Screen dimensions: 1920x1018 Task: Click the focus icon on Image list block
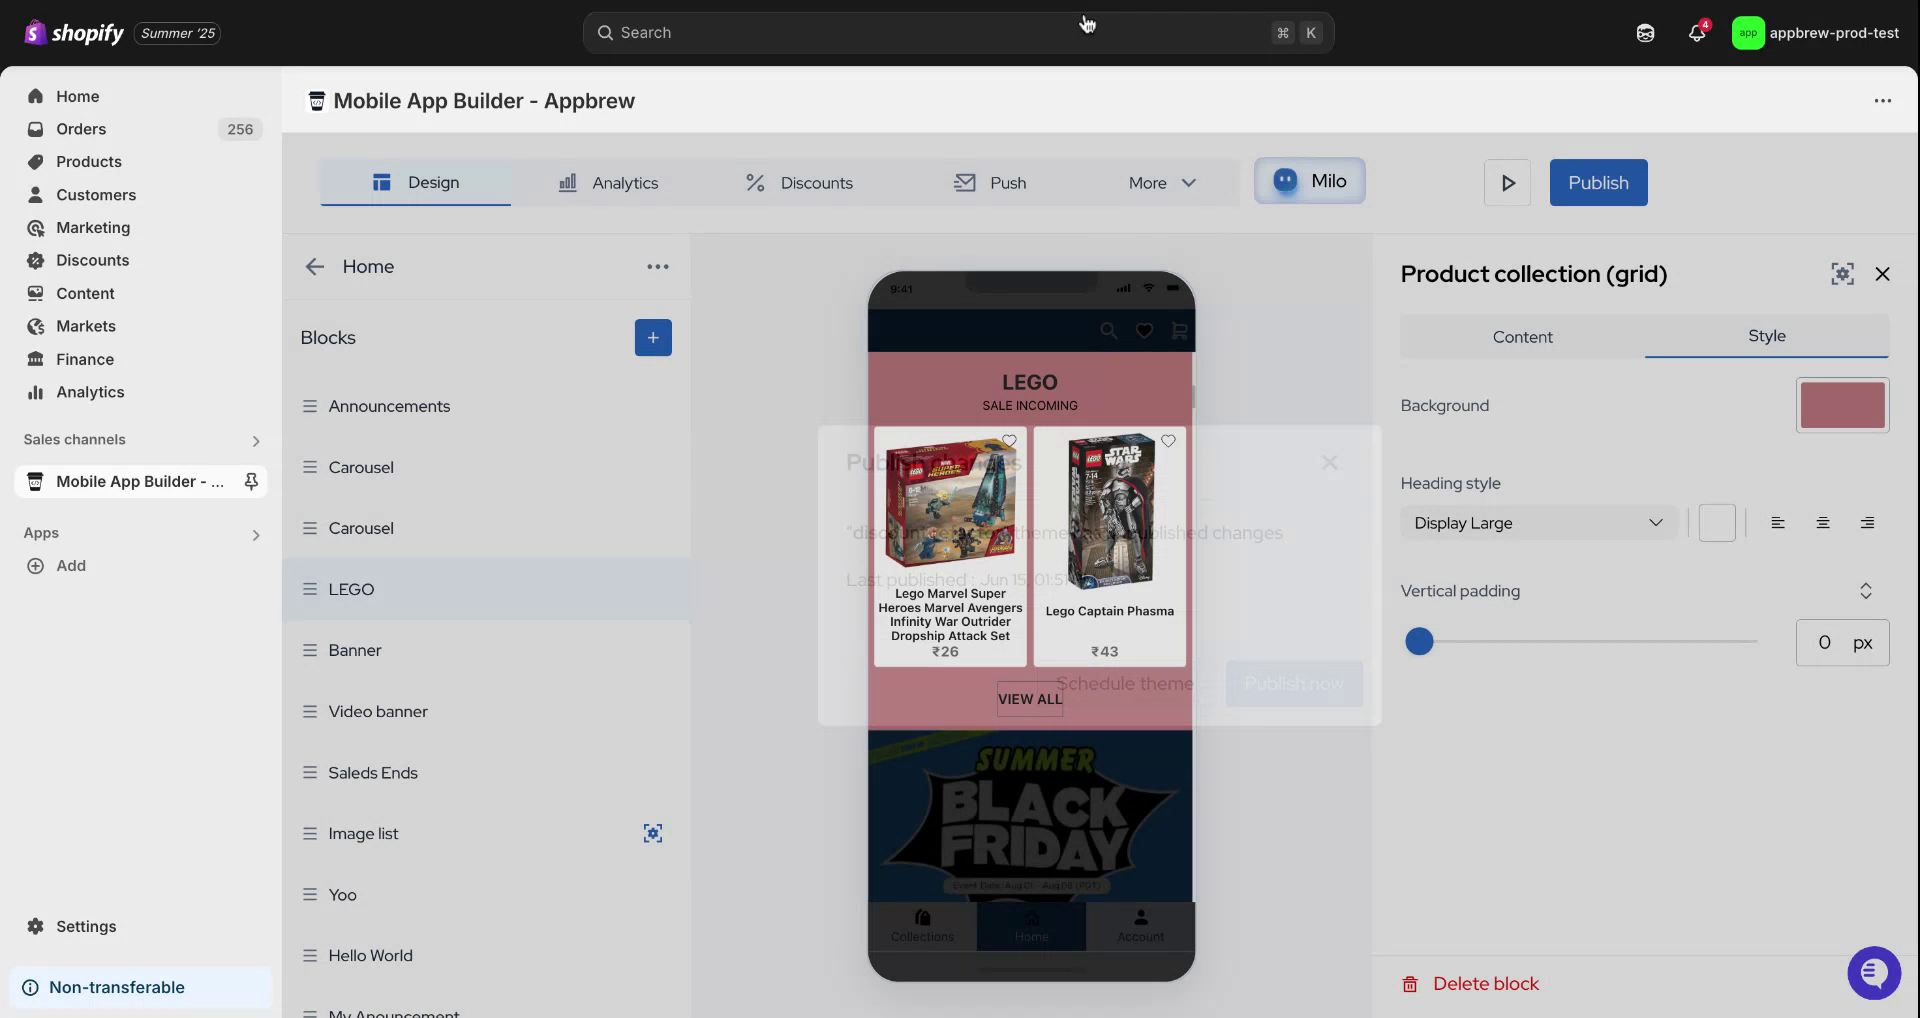click(653, 834)
